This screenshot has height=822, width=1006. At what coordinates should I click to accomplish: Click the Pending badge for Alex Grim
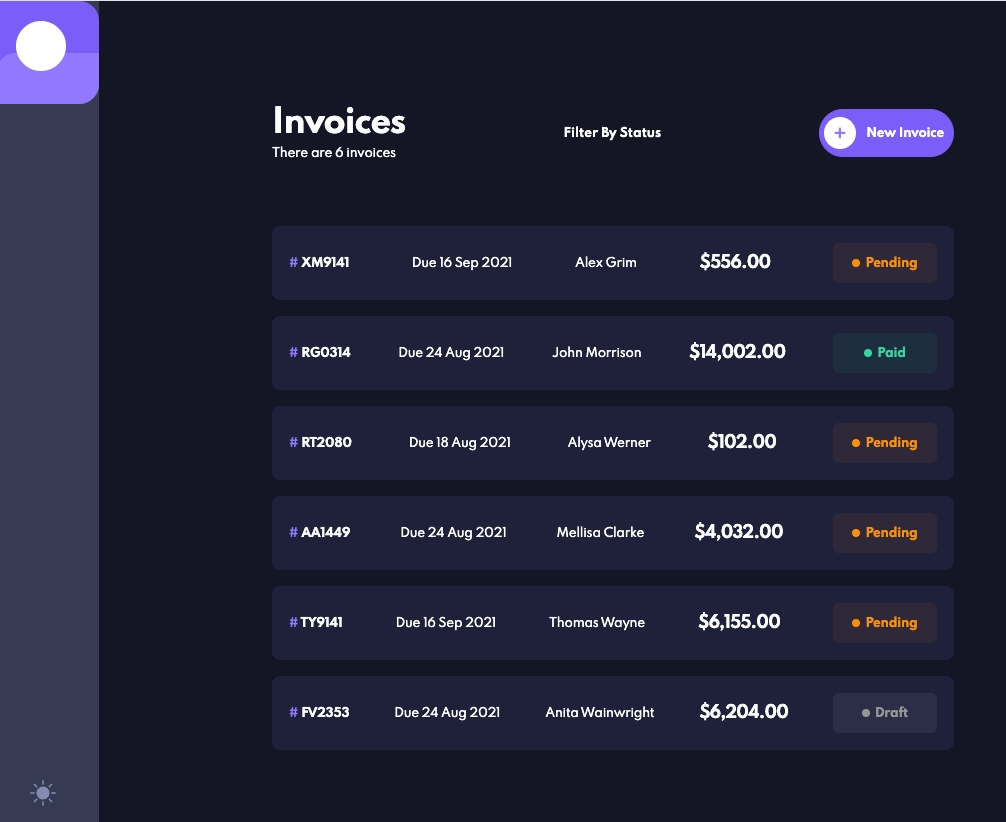coord(884,263)
